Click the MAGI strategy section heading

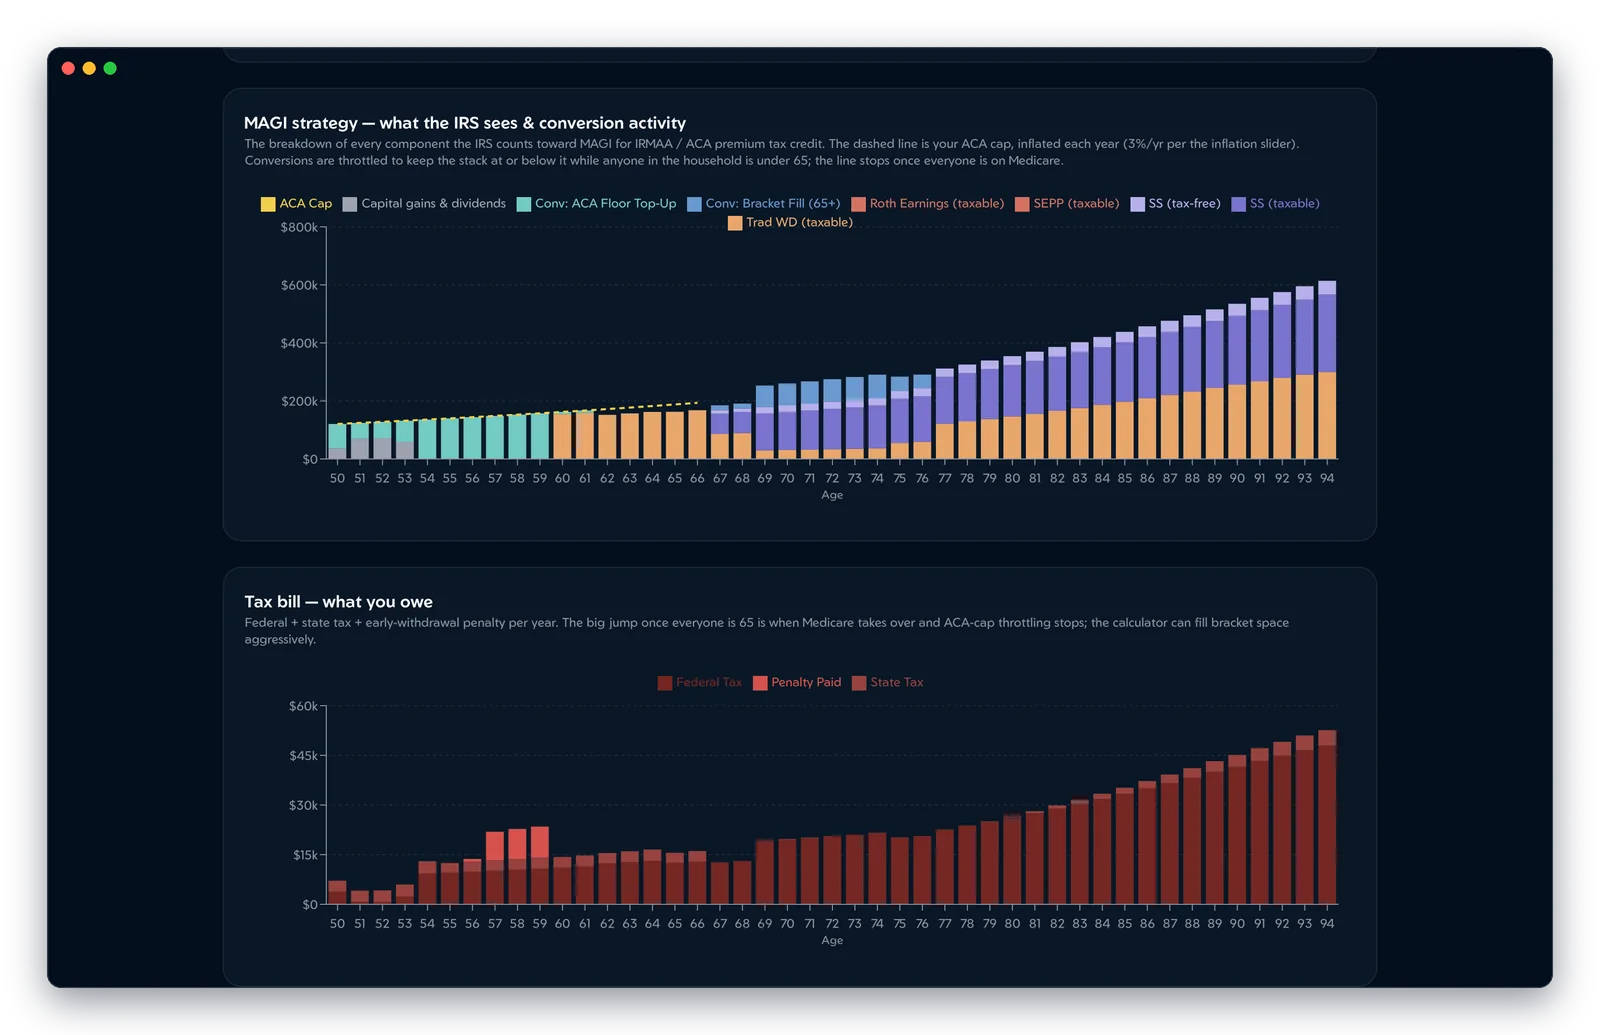(465, 123)
